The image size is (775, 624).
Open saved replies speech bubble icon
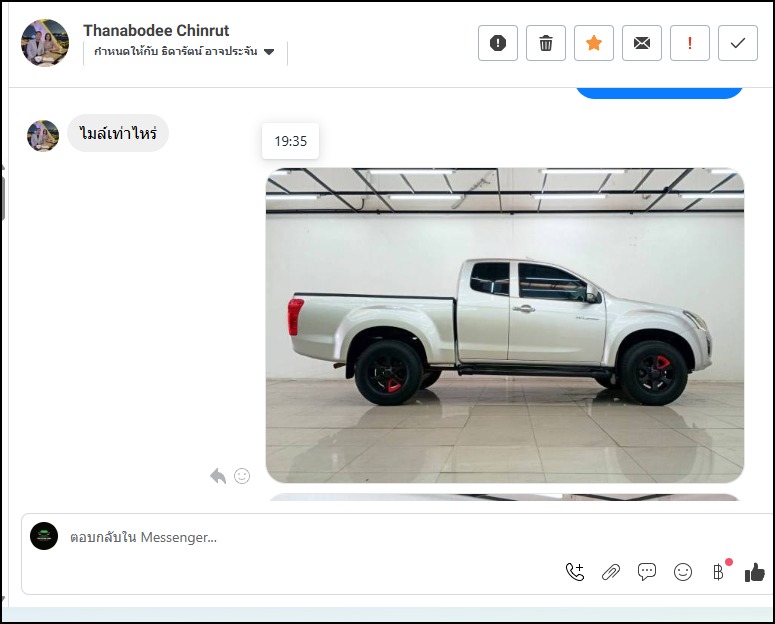(x=646, y=572)
